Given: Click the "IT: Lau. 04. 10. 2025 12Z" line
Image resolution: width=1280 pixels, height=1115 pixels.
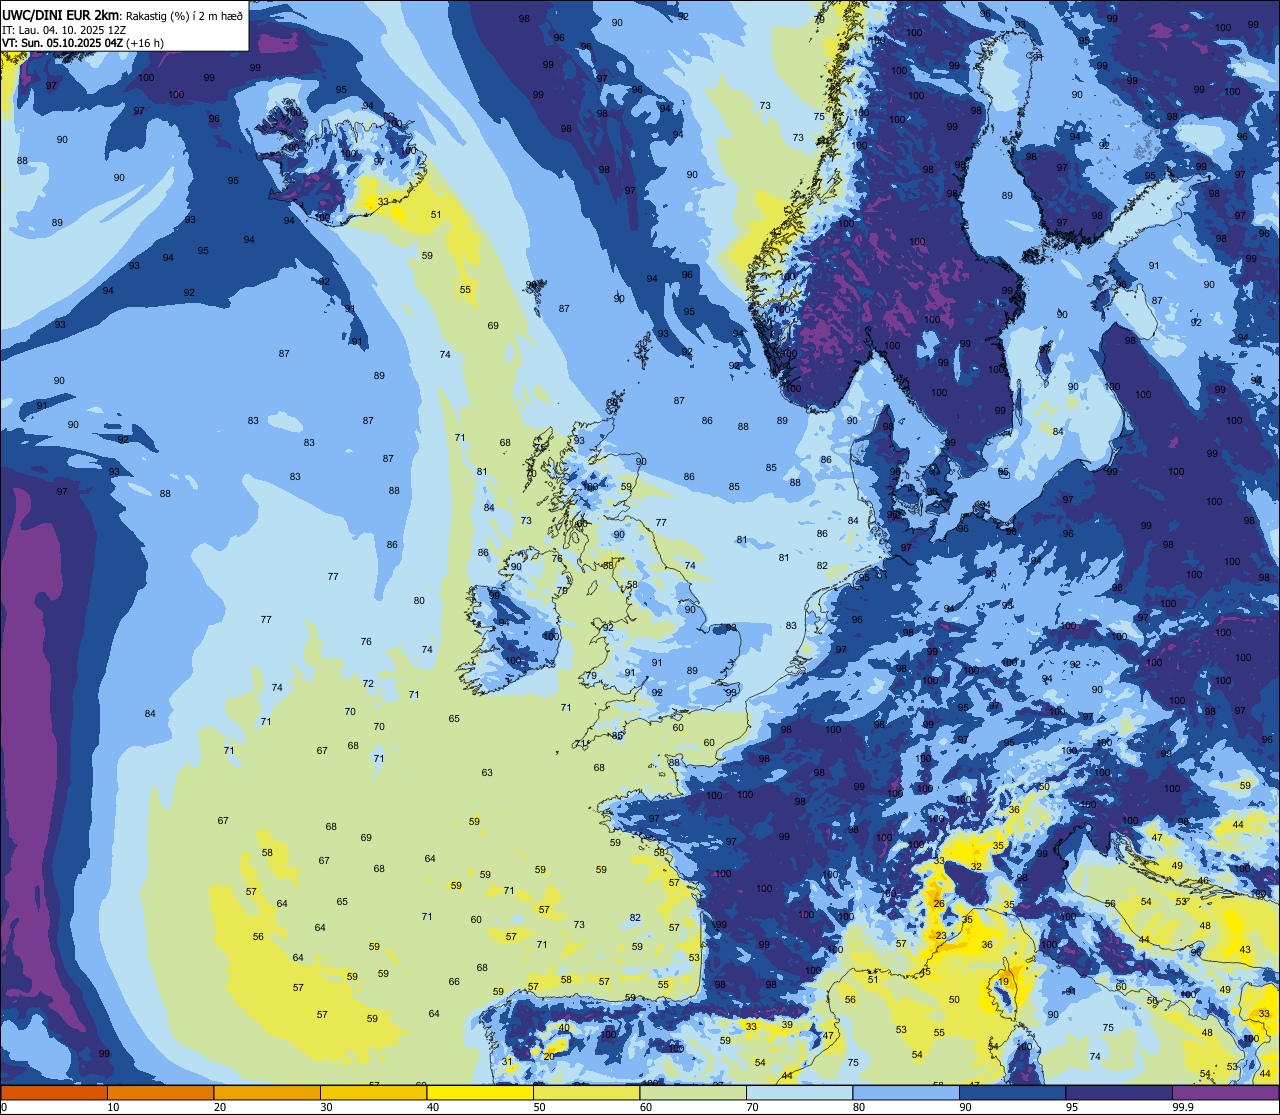Looking at the screenshot, I should pyautogui.click(x=64, y=29).
